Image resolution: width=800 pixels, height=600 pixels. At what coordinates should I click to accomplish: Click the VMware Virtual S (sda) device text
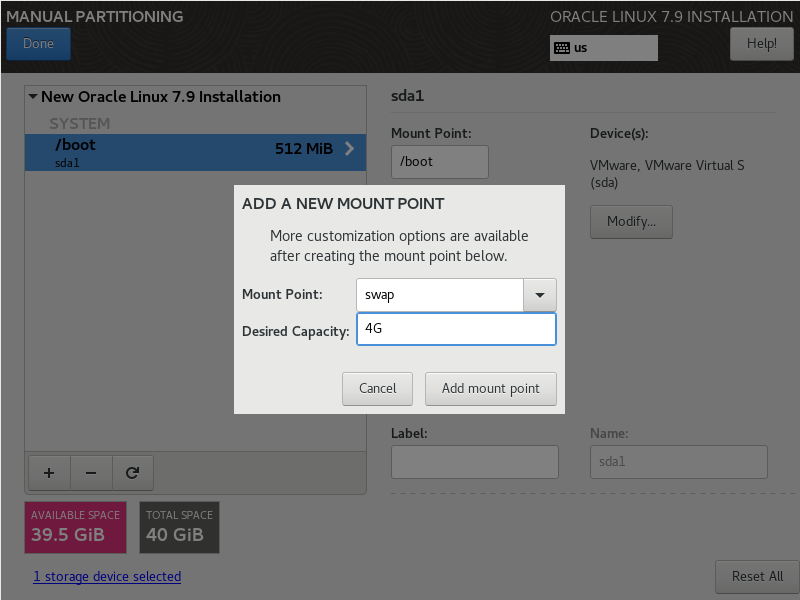click(667, 174)
